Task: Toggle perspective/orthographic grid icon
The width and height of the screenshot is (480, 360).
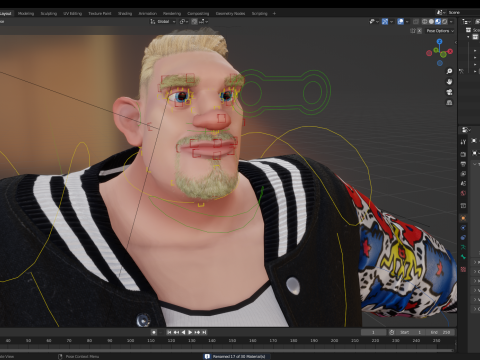Action: pyautogui.click(x=449, y=103)
